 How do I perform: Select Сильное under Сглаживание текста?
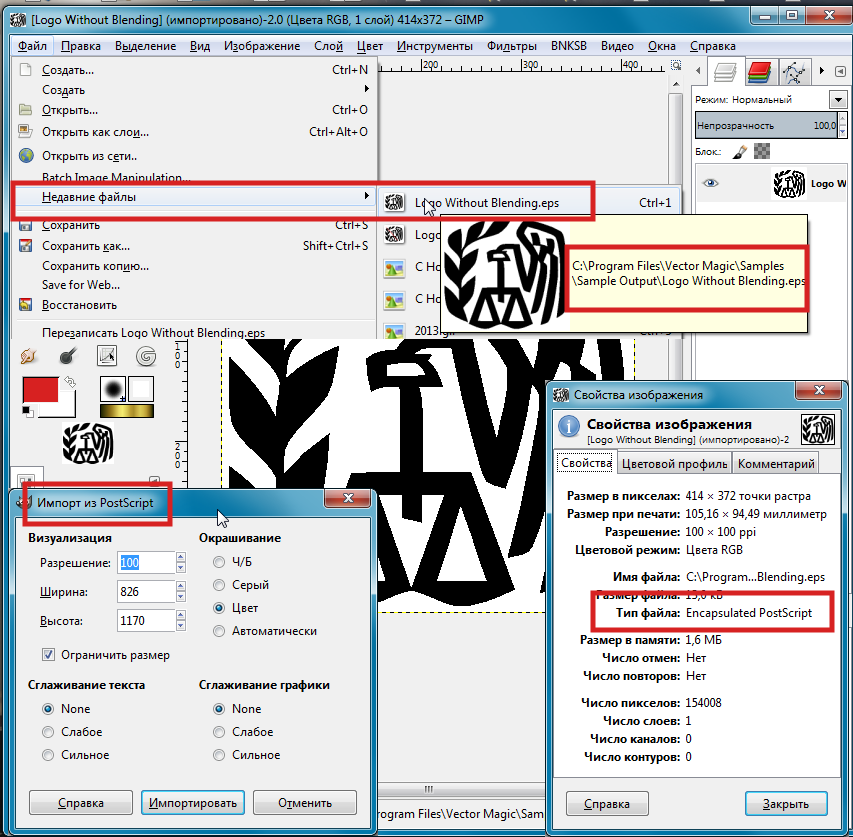48,755
